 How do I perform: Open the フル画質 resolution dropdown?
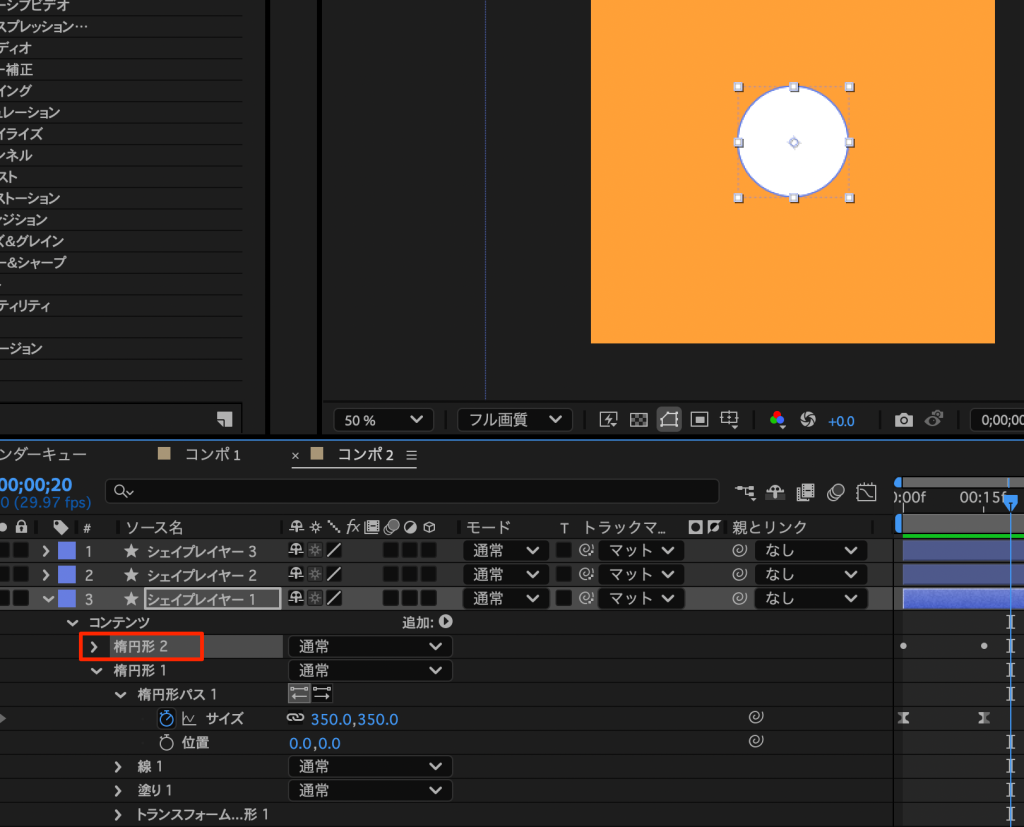[x=514, y=421]
